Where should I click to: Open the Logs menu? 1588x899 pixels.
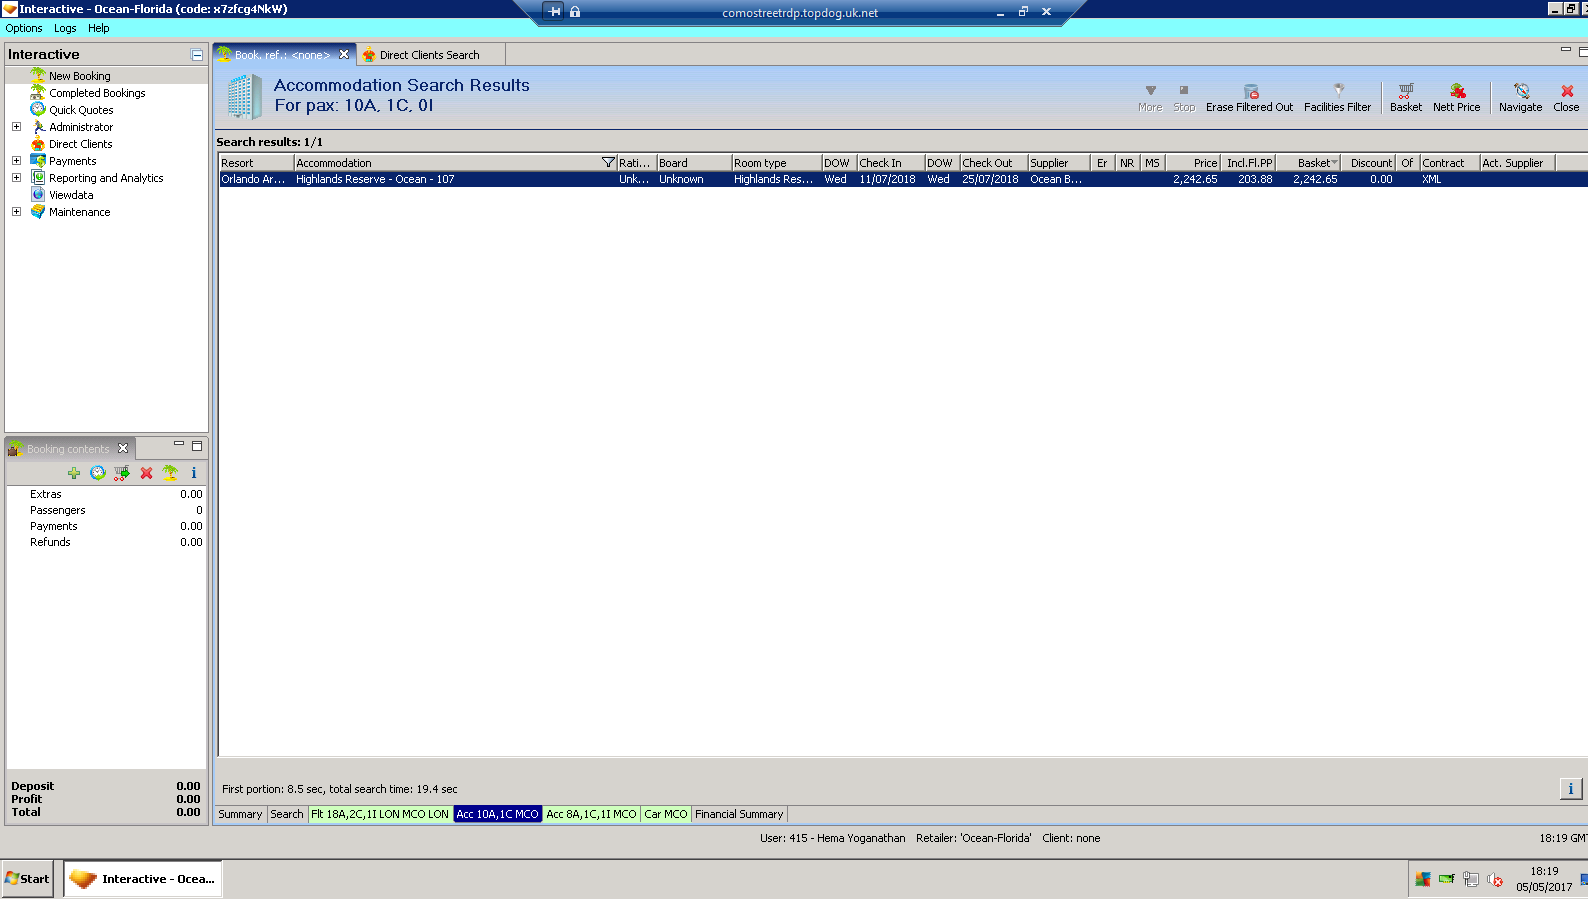coord(65,28)
